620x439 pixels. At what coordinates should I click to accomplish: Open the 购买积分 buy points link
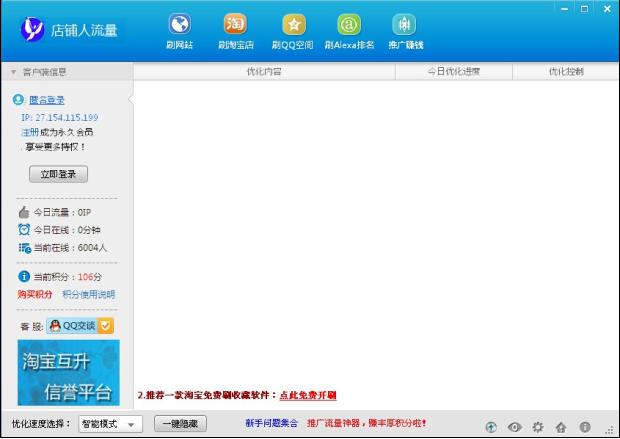pyautogui.click(x=35, y=295)
